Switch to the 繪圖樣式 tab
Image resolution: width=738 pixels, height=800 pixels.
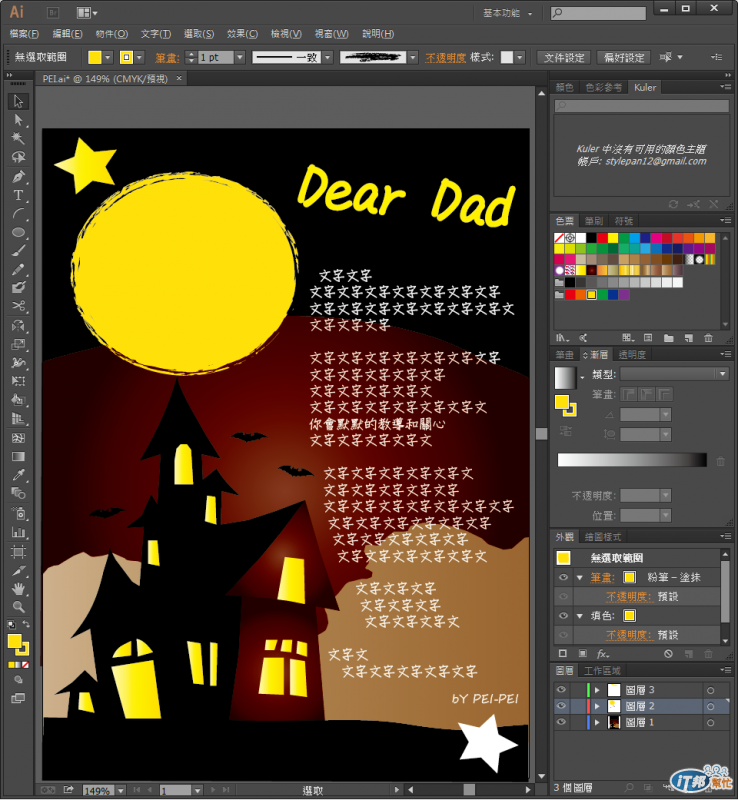tap(603, 537)
